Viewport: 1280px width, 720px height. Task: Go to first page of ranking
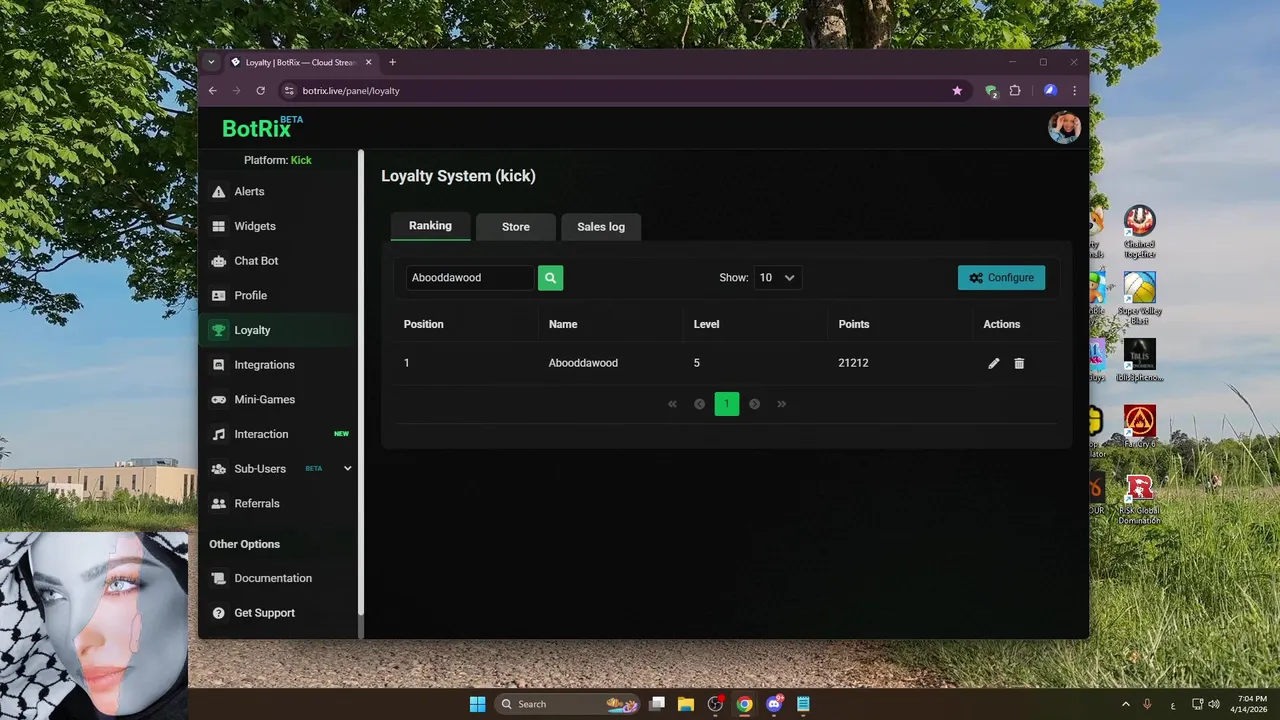tap(672, 404)
